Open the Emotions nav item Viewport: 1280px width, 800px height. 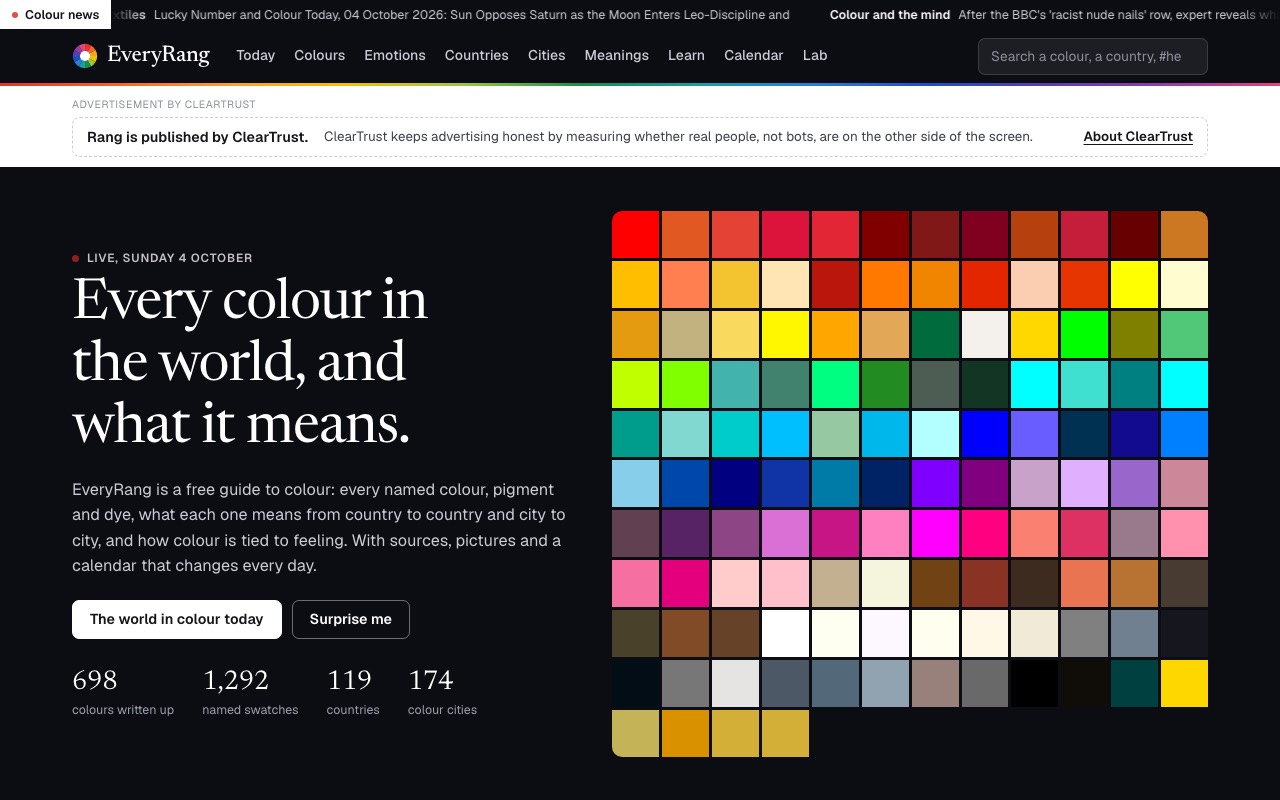click(x=394, y=55)
